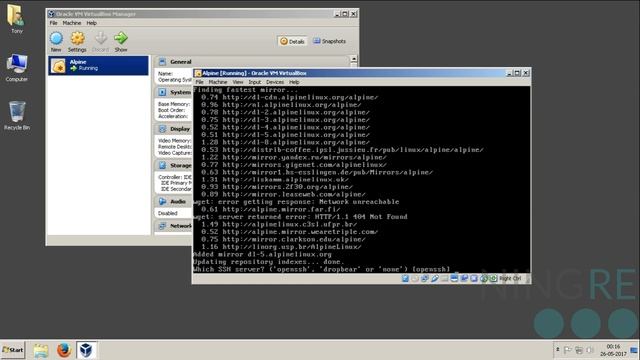Open File menu in VirtualBox Manager
The image size is (640, 360).
[x=53, y=23]
